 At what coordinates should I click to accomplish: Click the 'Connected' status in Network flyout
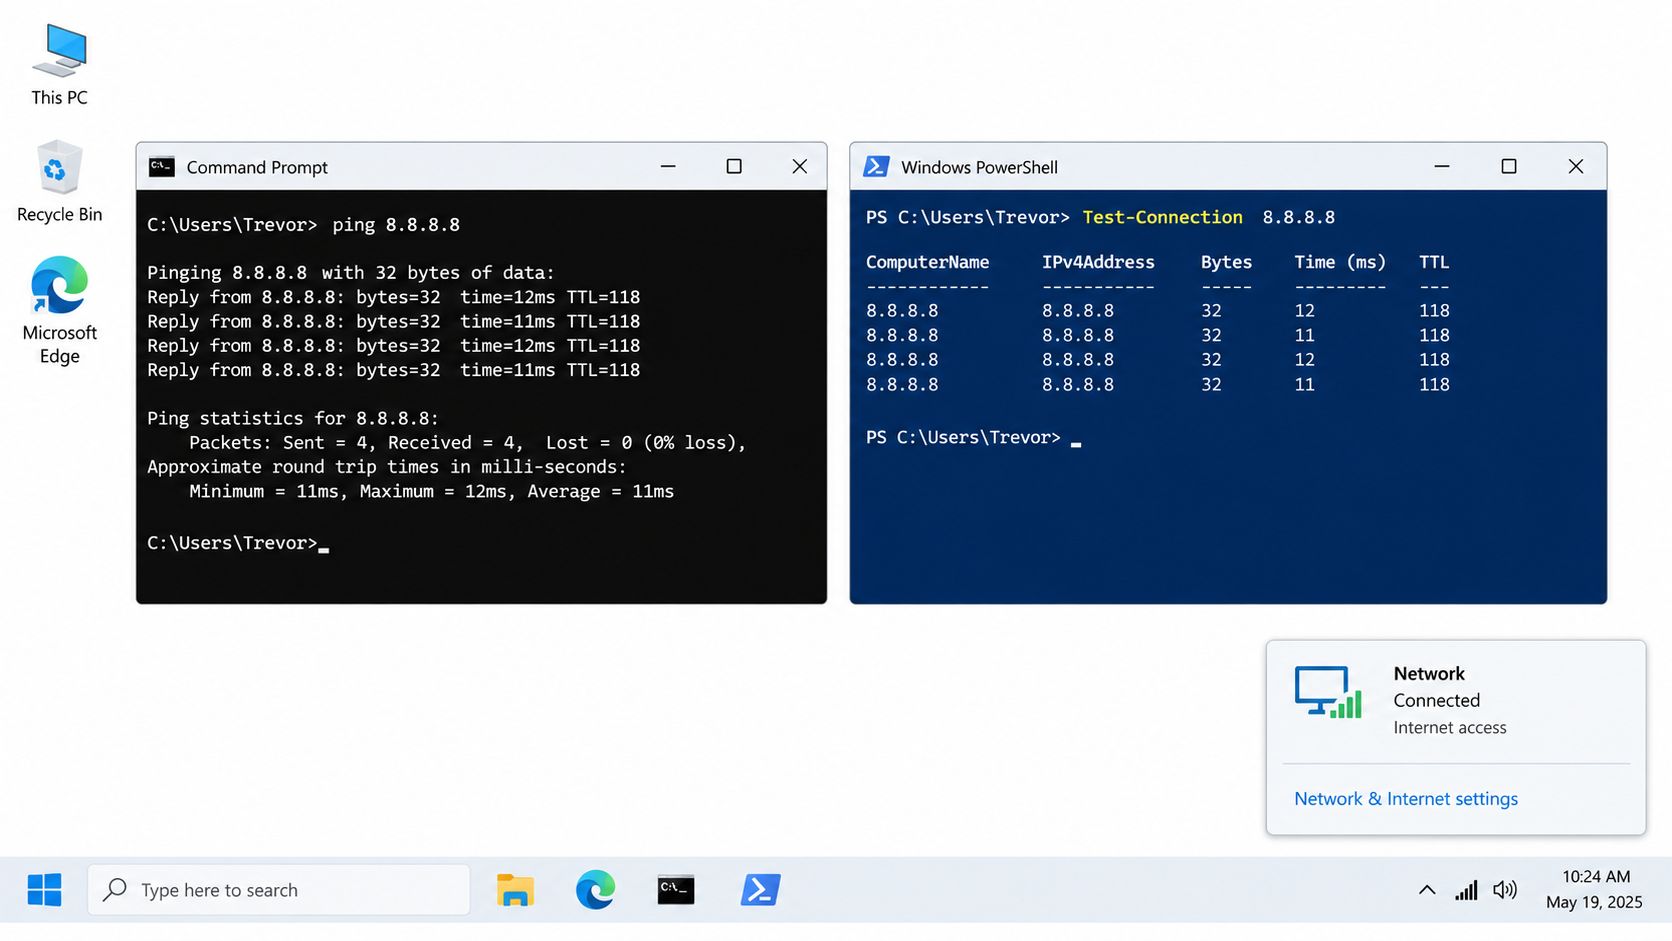click(x=1436, y=700)
